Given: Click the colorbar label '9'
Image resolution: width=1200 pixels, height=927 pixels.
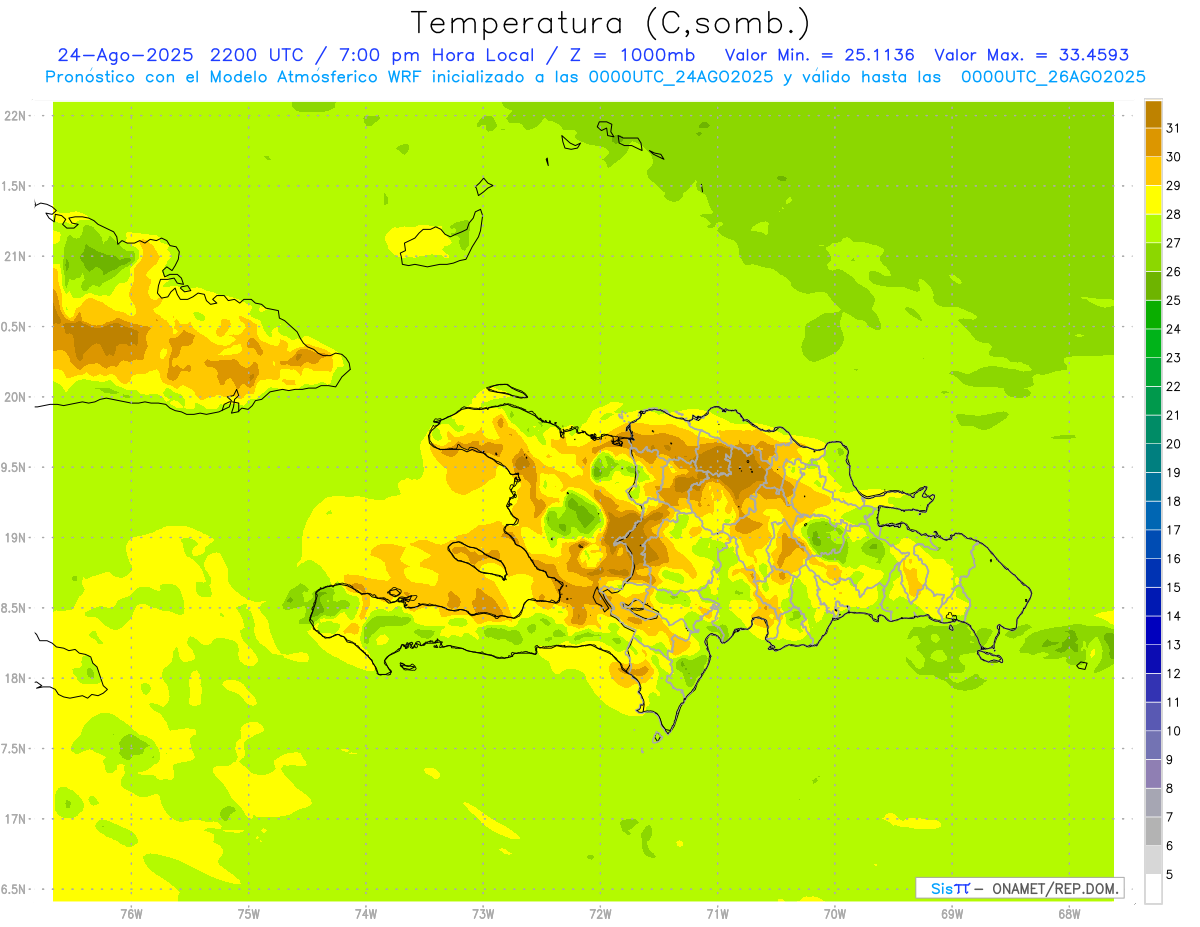Looking at the screenshot, I should coord(1170,760).
